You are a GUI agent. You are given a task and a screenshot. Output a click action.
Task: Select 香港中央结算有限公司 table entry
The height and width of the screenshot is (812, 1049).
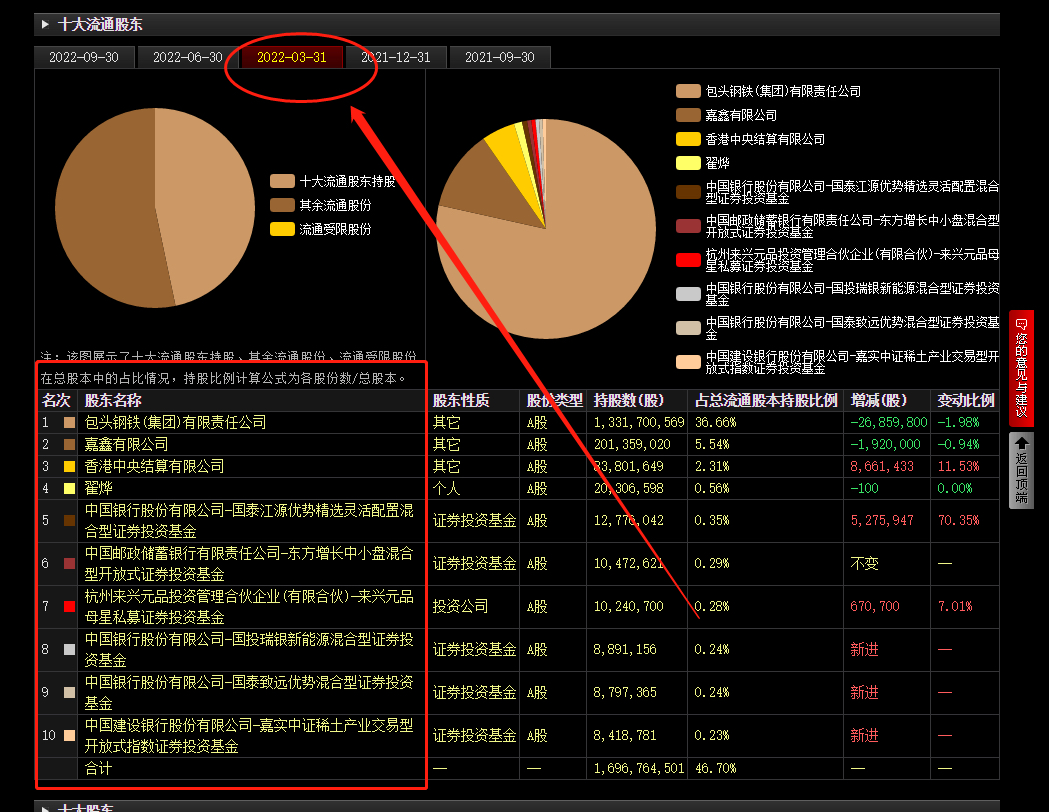pyautogui.click(x=154, y=466)
